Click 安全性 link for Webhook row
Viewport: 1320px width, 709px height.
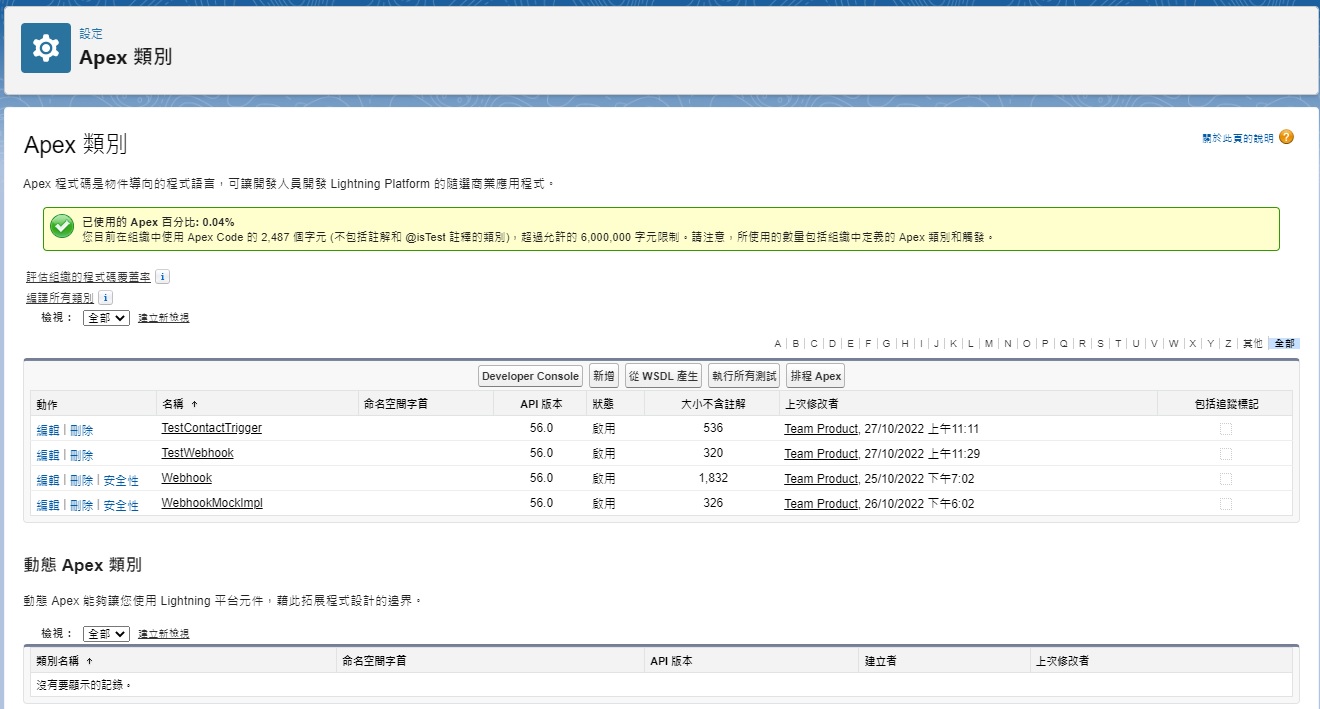(121, 480)
